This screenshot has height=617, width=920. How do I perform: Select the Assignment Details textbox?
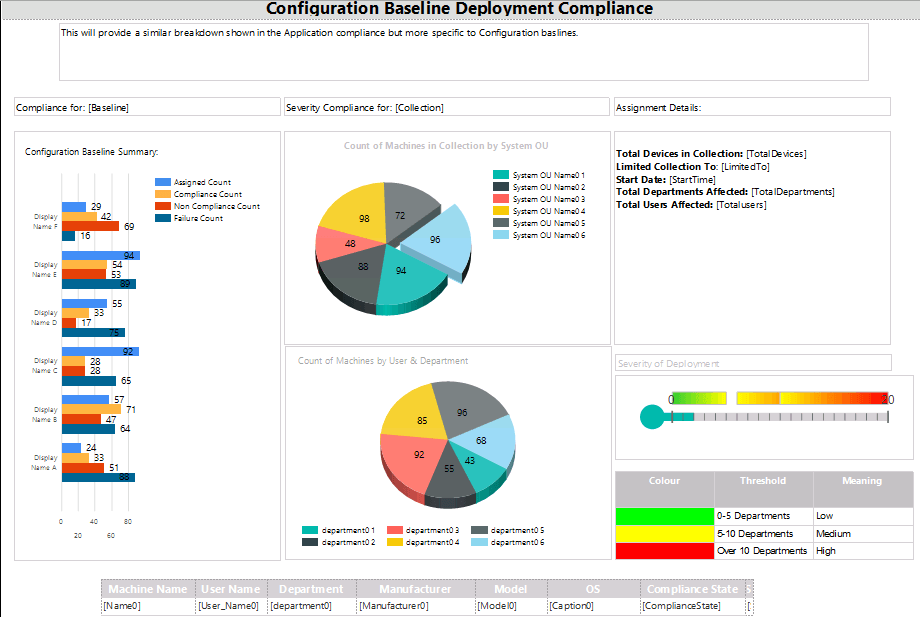(x=752, y=107)
